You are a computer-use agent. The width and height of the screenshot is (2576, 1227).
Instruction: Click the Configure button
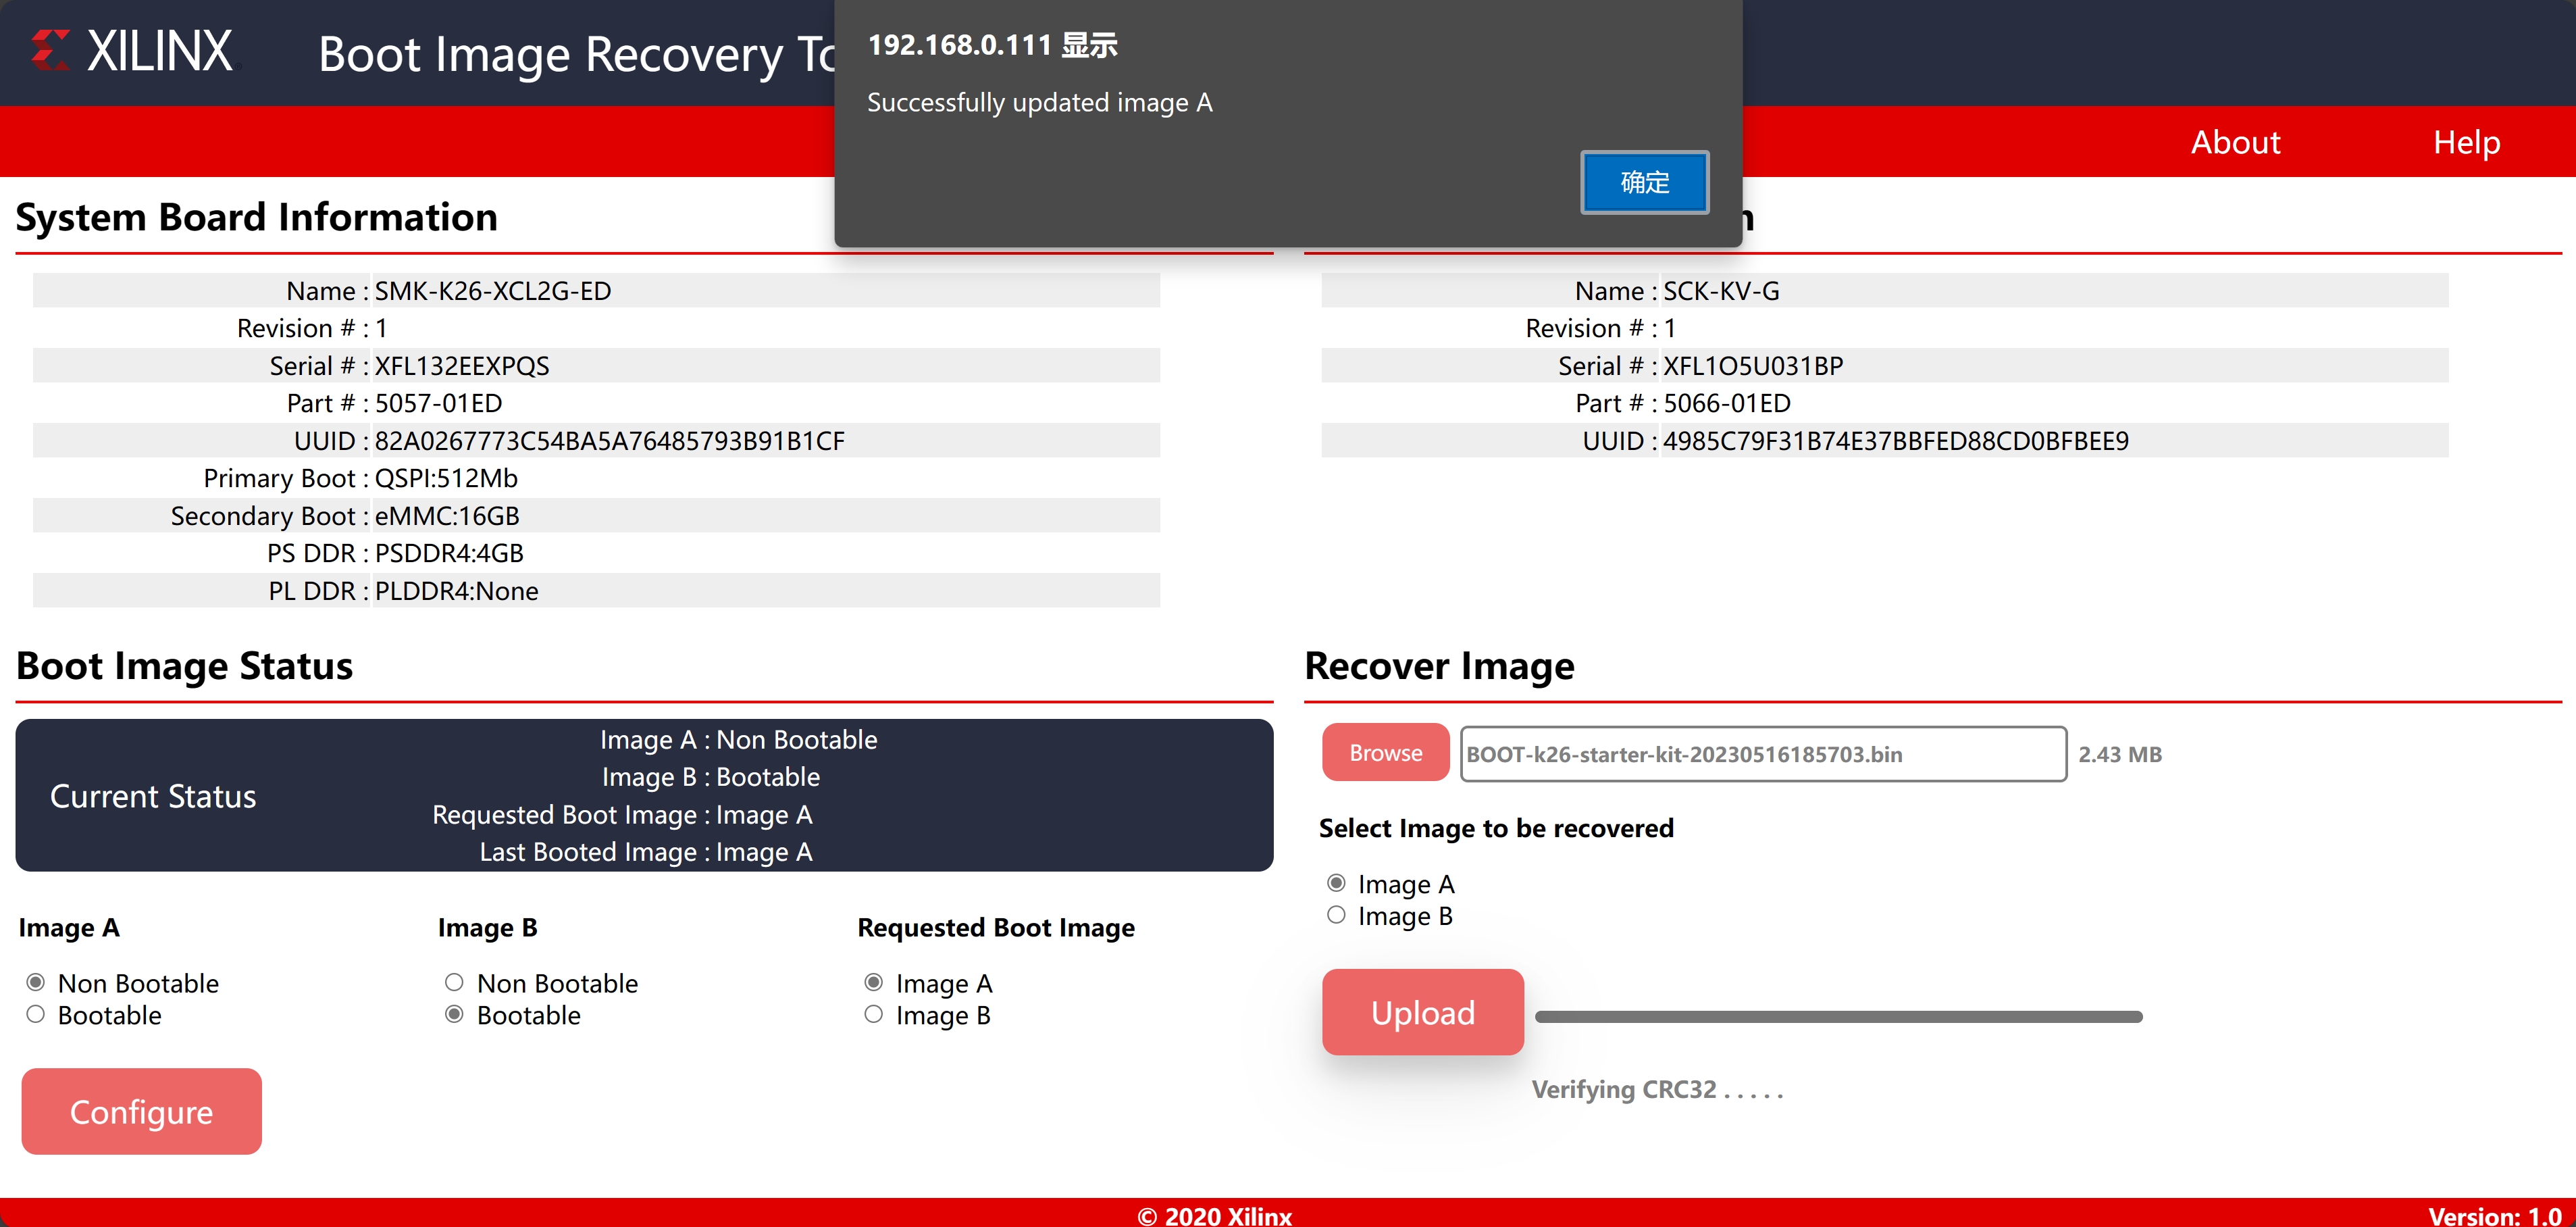point(141,1111)
